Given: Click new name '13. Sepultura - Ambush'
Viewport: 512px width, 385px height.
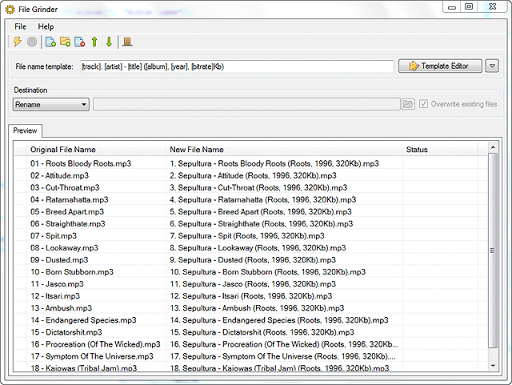Looking at the screenshot, I should point(257,308).
